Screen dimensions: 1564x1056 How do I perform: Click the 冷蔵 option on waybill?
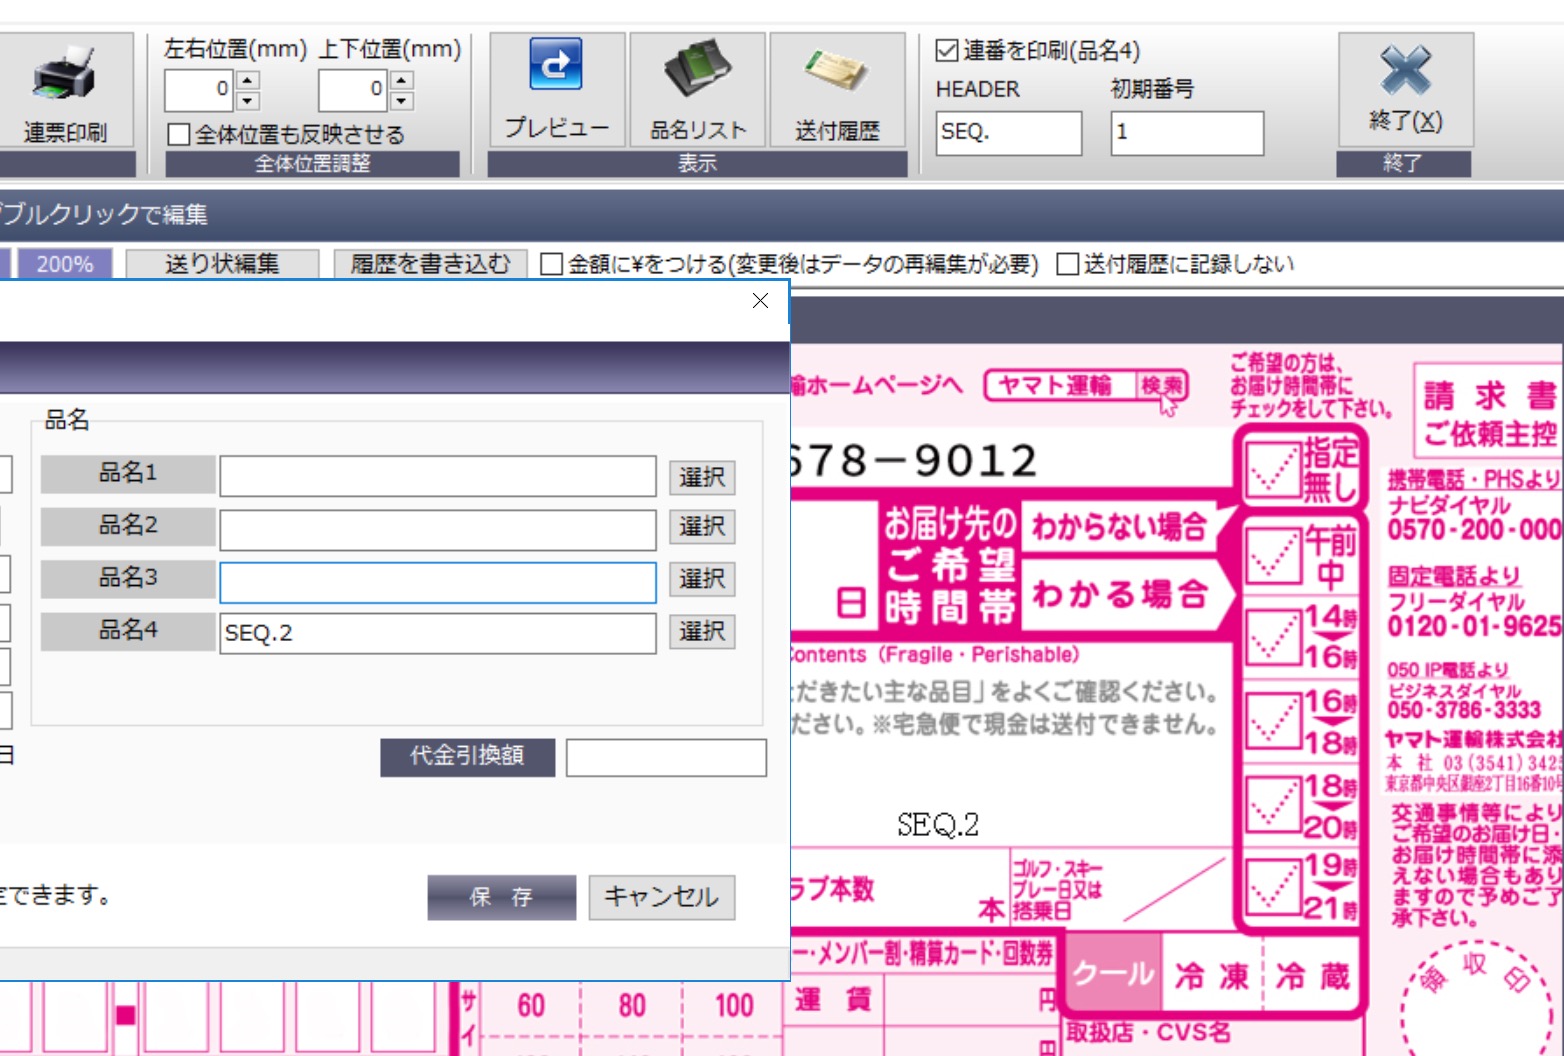pos(1313,975)
